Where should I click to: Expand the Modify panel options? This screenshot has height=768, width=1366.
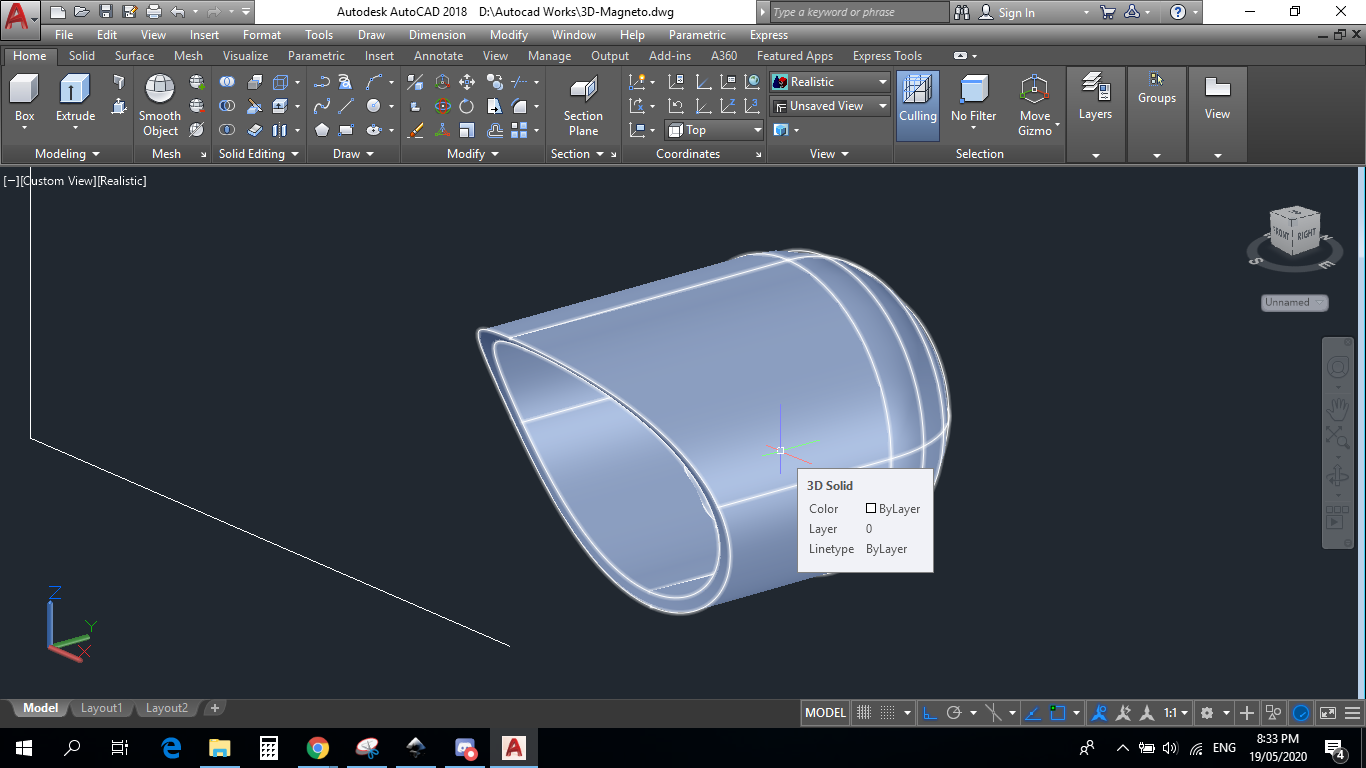pos(472,154)
